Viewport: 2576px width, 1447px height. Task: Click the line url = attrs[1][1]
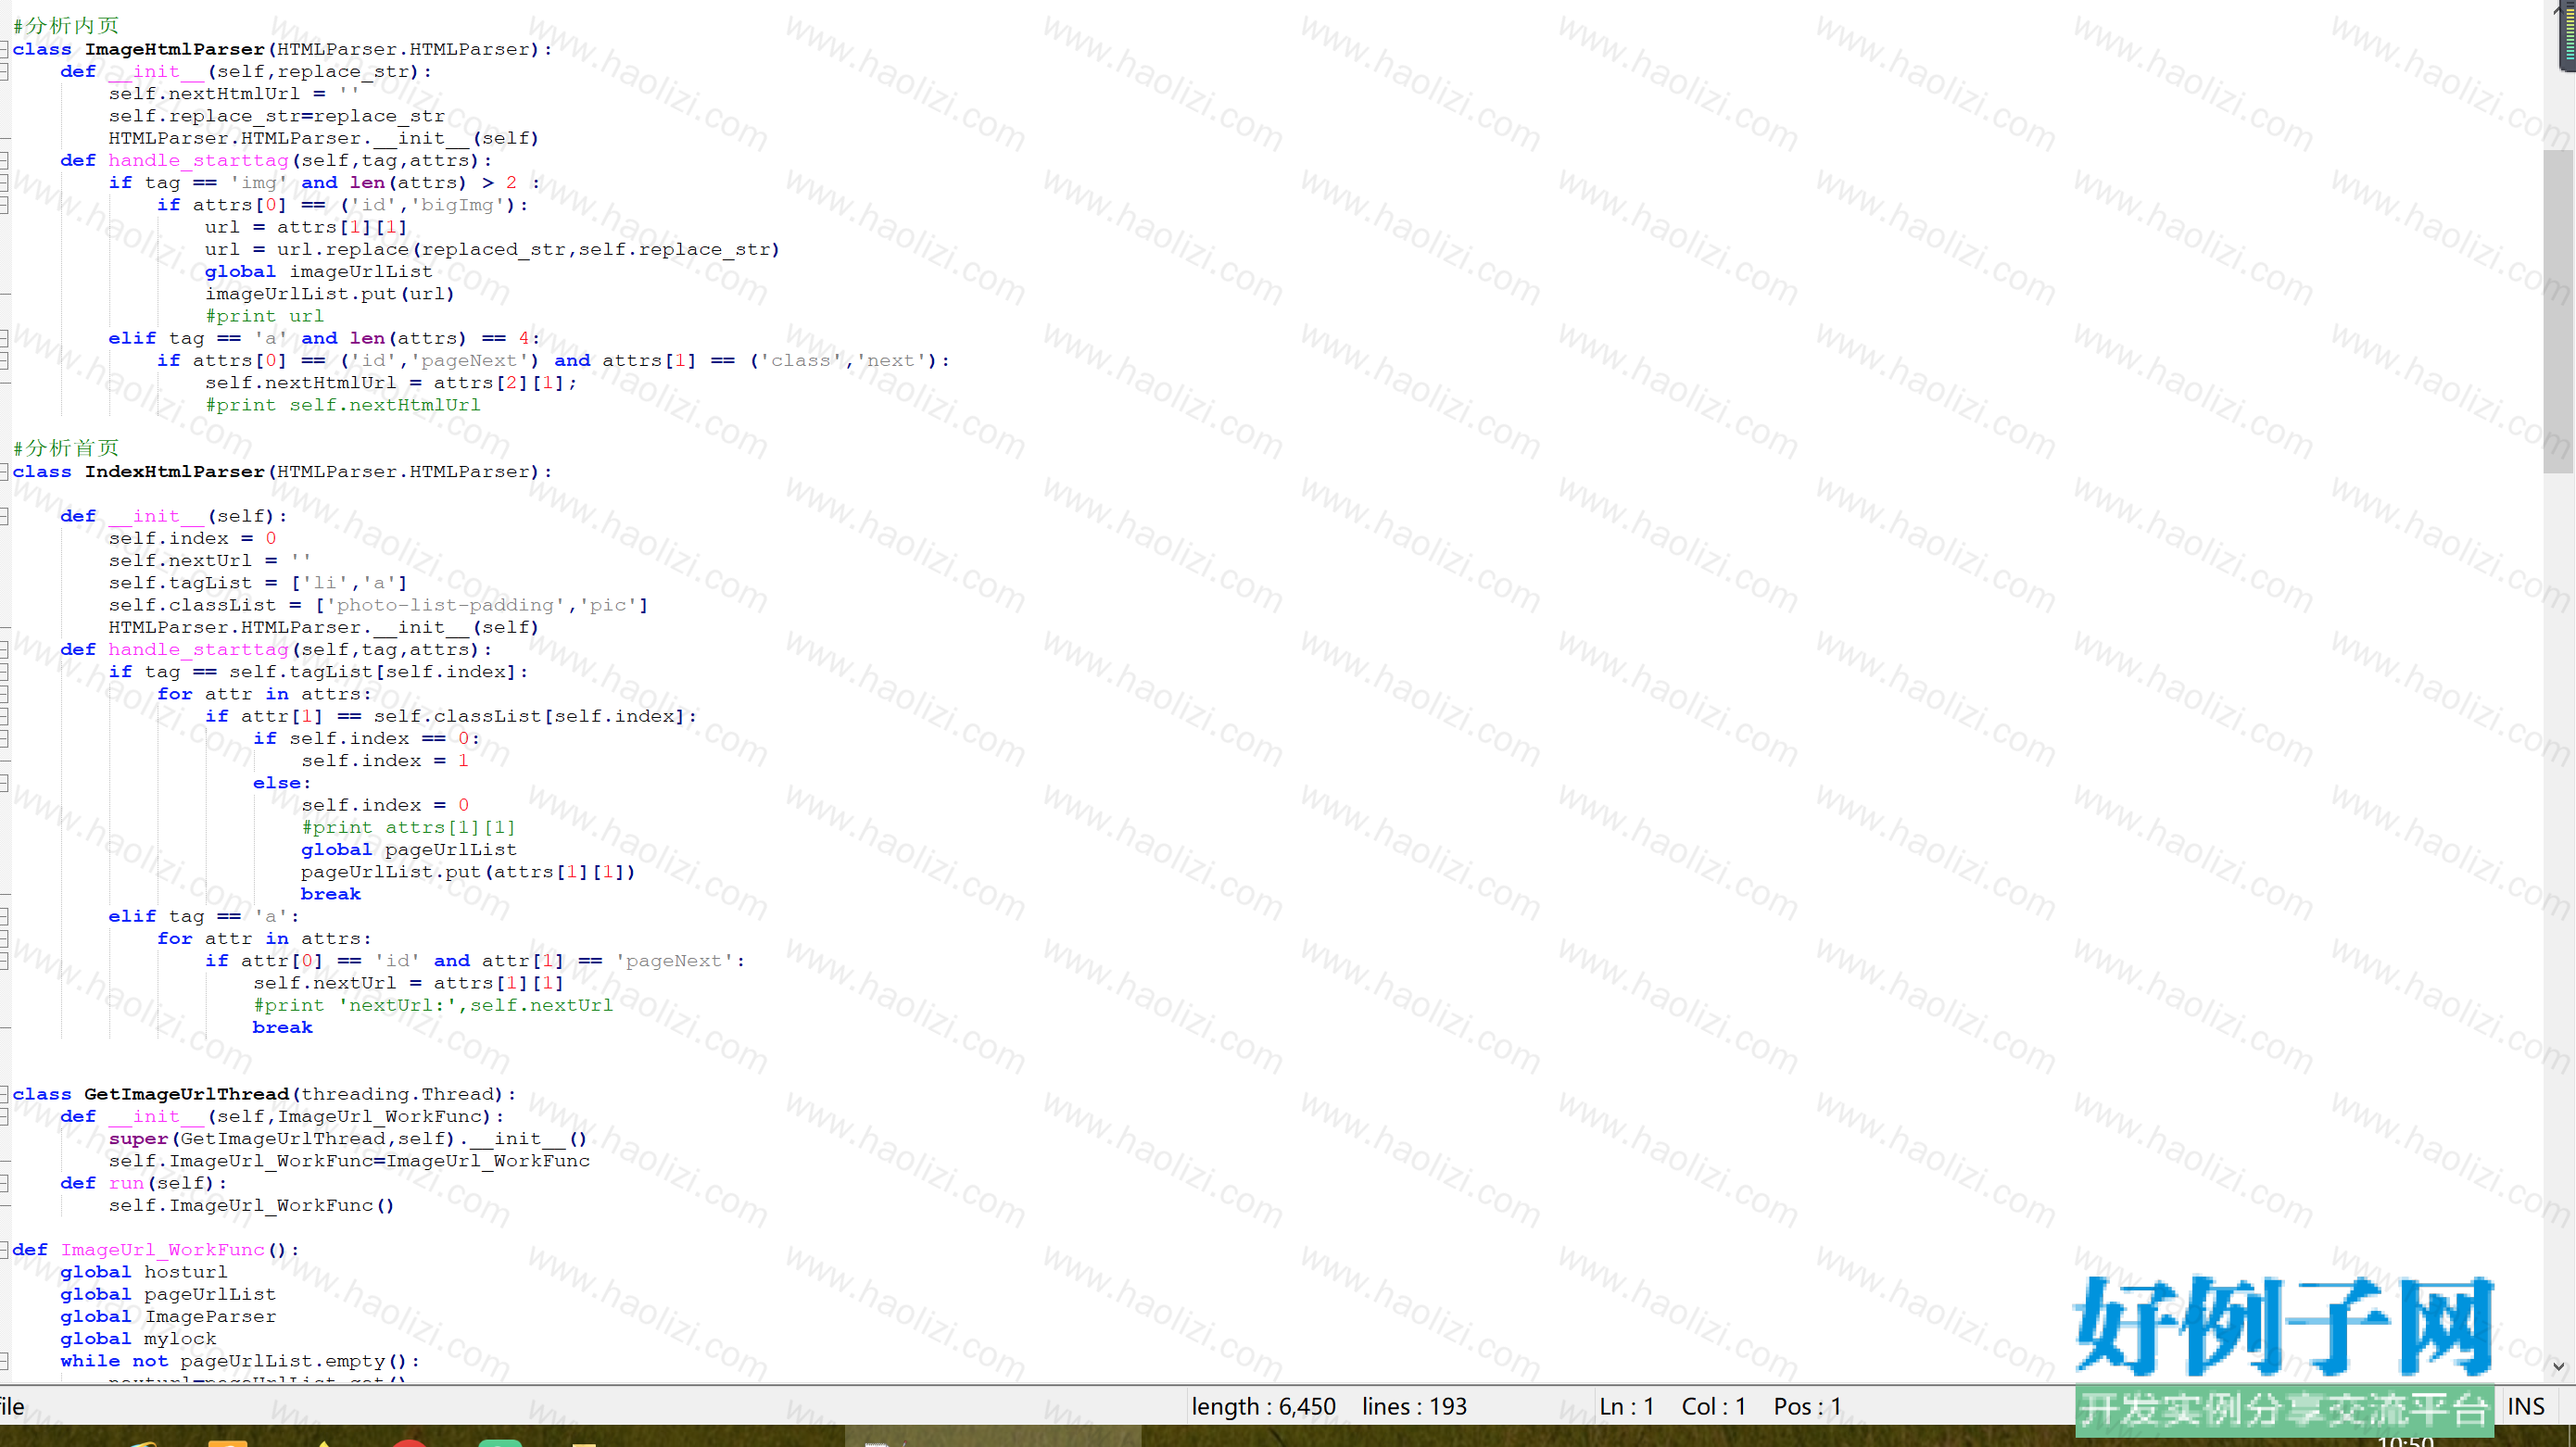pos(306,227)
